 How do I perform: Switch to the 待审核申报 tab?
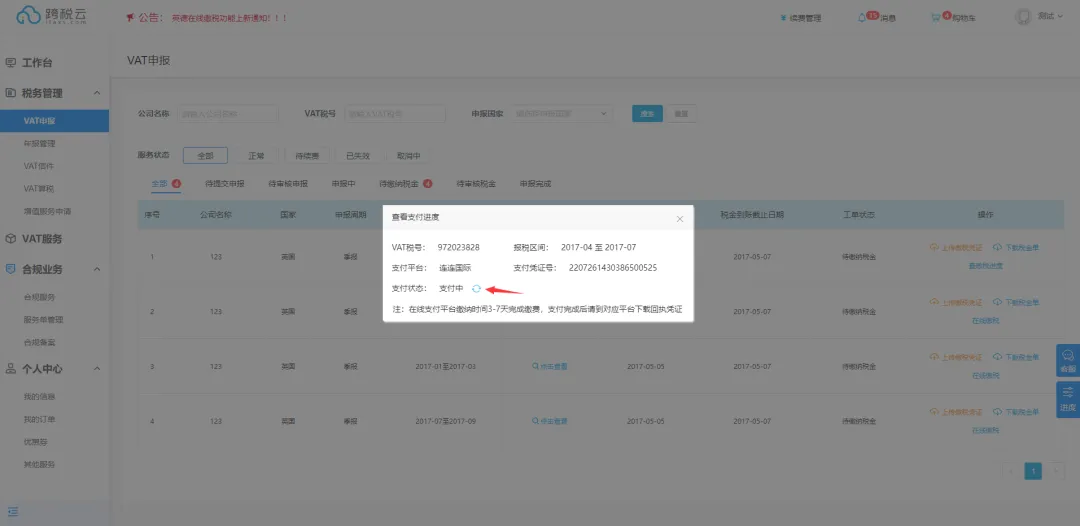pyautogui.click(x=288, y=184)
